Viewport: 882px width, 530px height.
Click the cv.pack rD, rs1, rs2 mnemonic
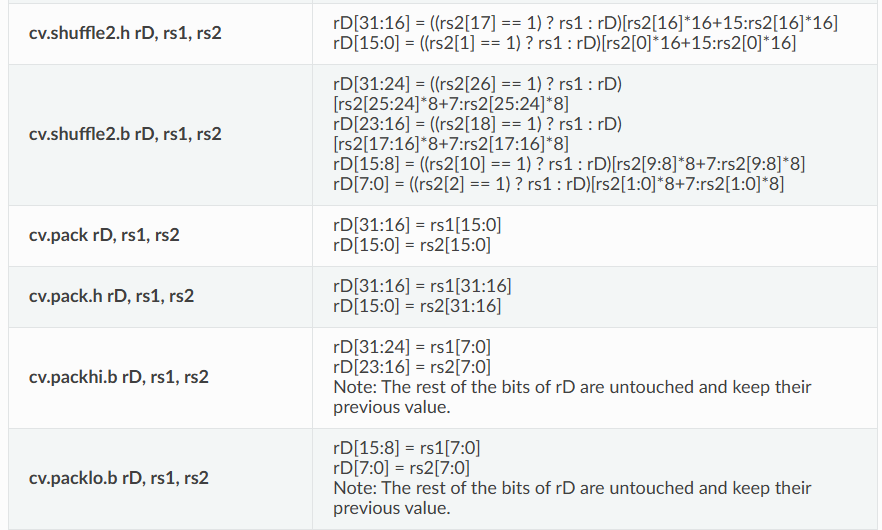pyautogui.click(x=104, y=235)
